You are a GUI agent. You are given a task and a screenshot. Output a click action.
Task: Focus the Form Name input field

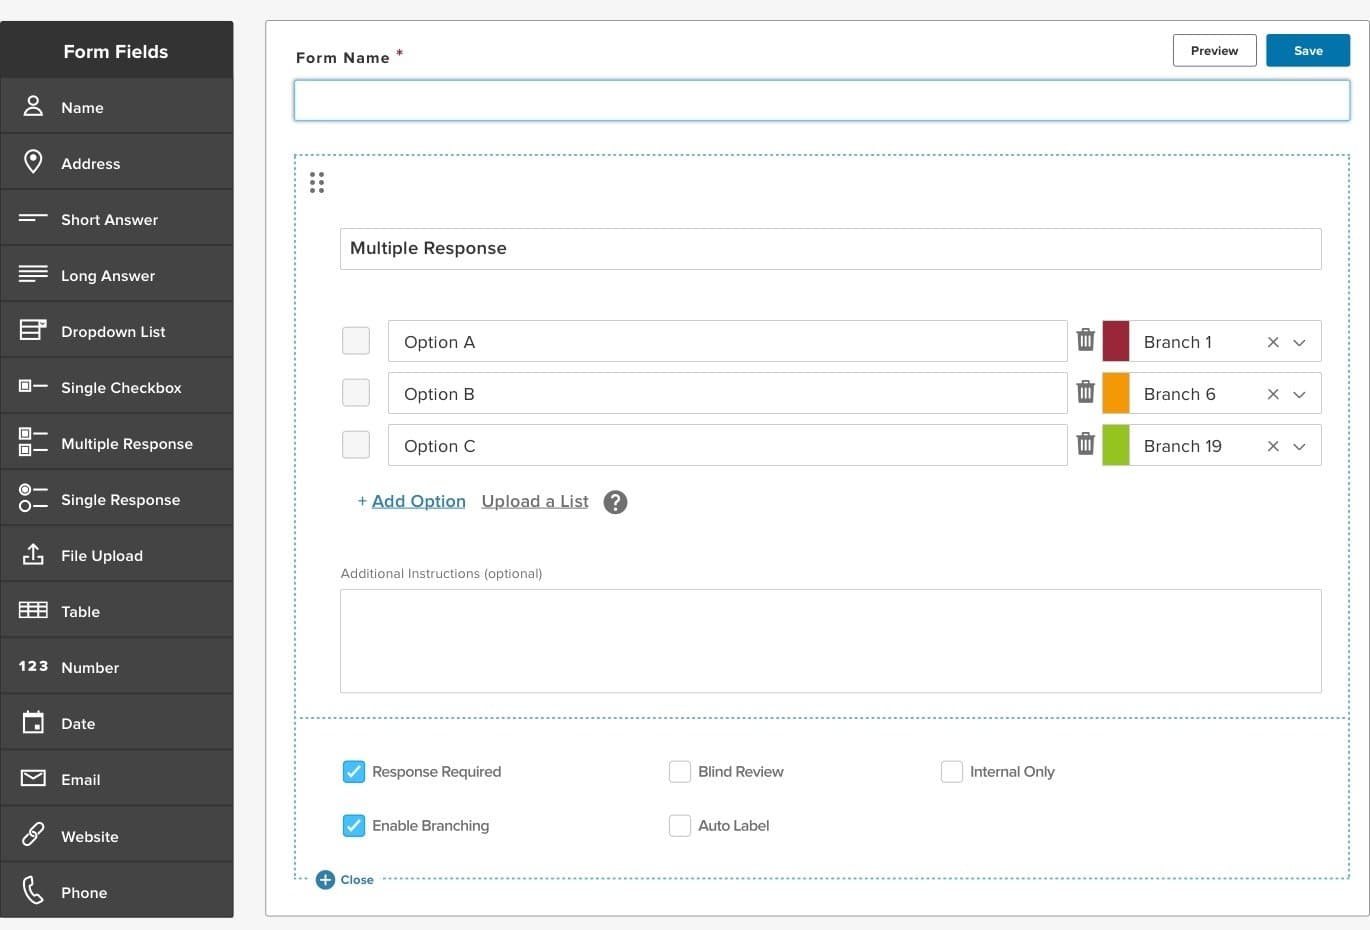(821, 101)
